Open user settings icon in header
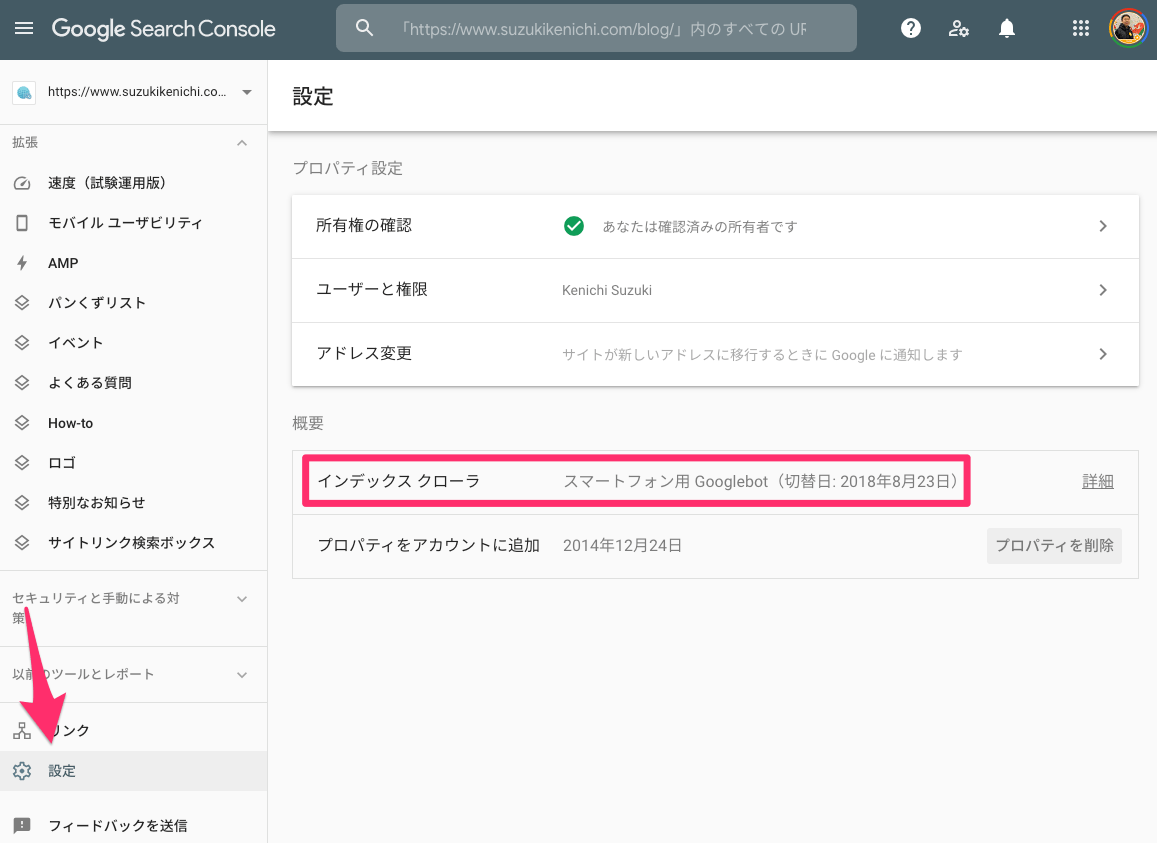The width and height of the screenshot is (1157, 843). tap(958, 29)
